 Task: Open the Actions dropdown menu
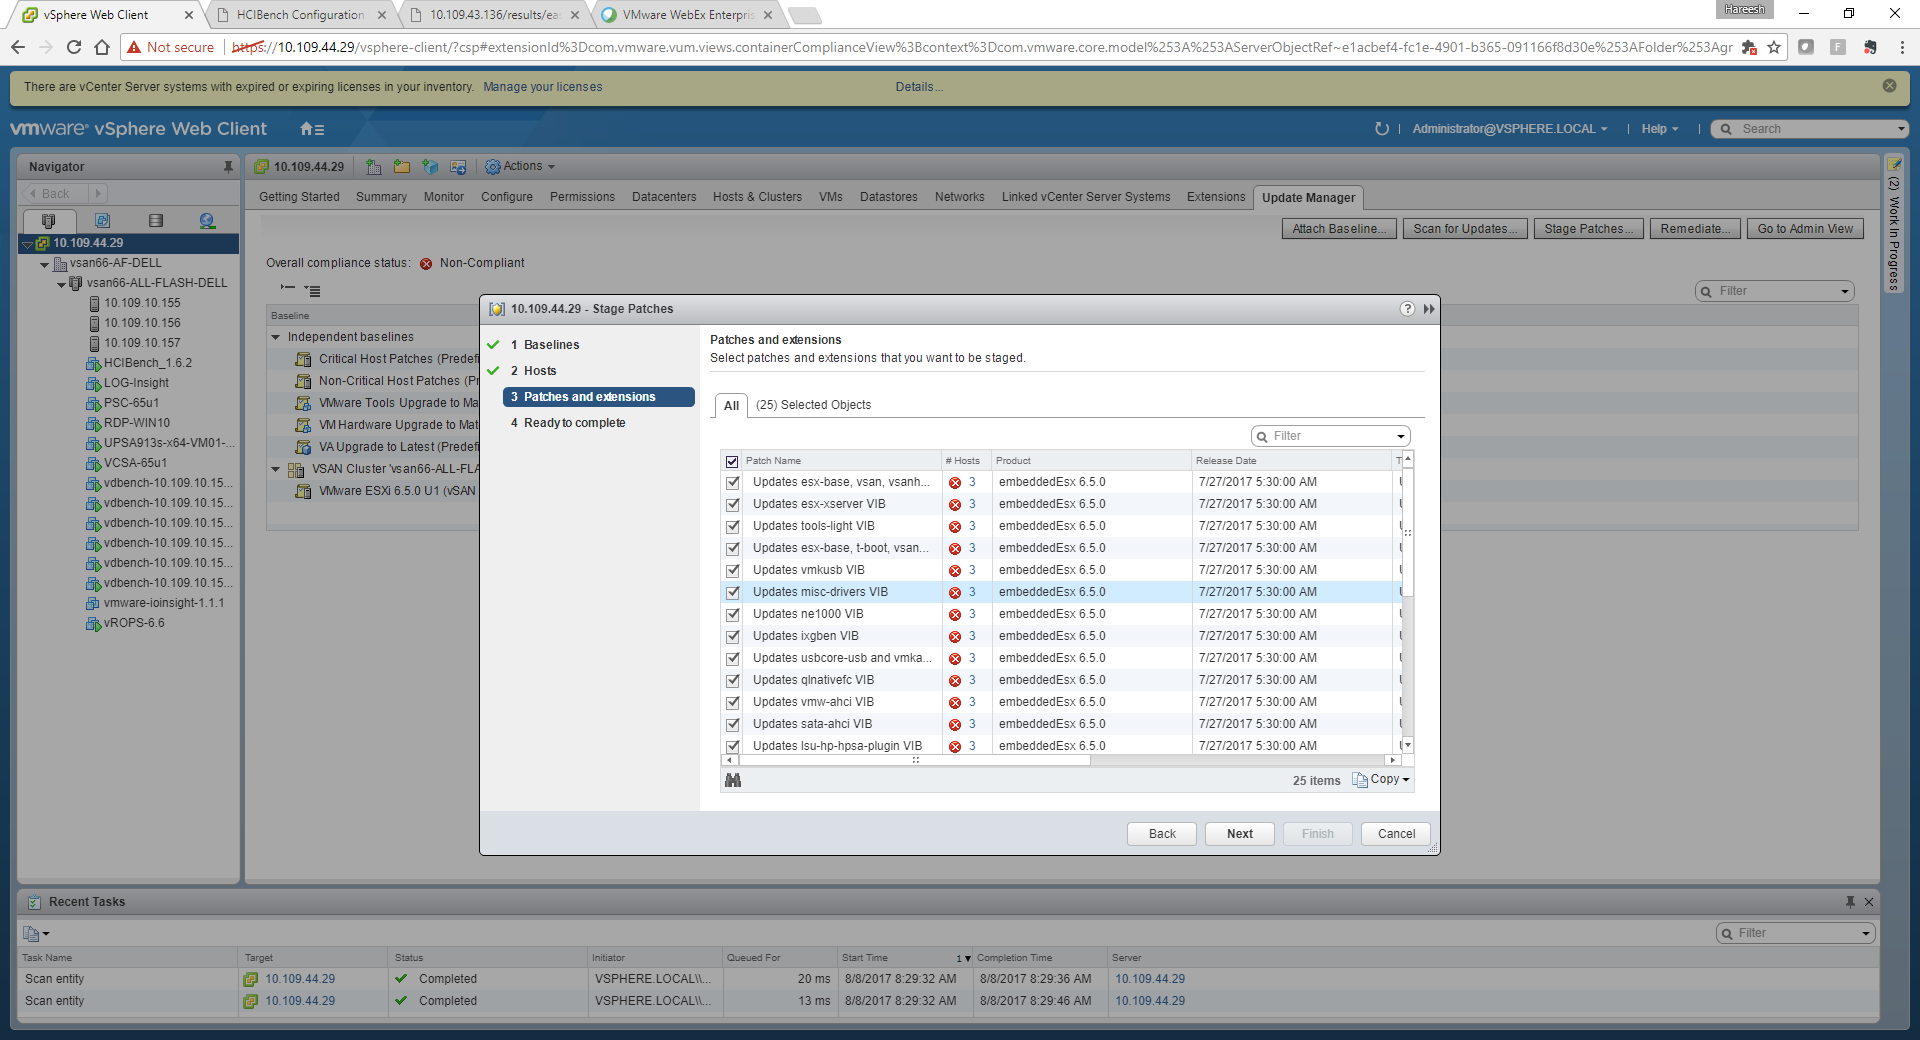tap(520, 167)
